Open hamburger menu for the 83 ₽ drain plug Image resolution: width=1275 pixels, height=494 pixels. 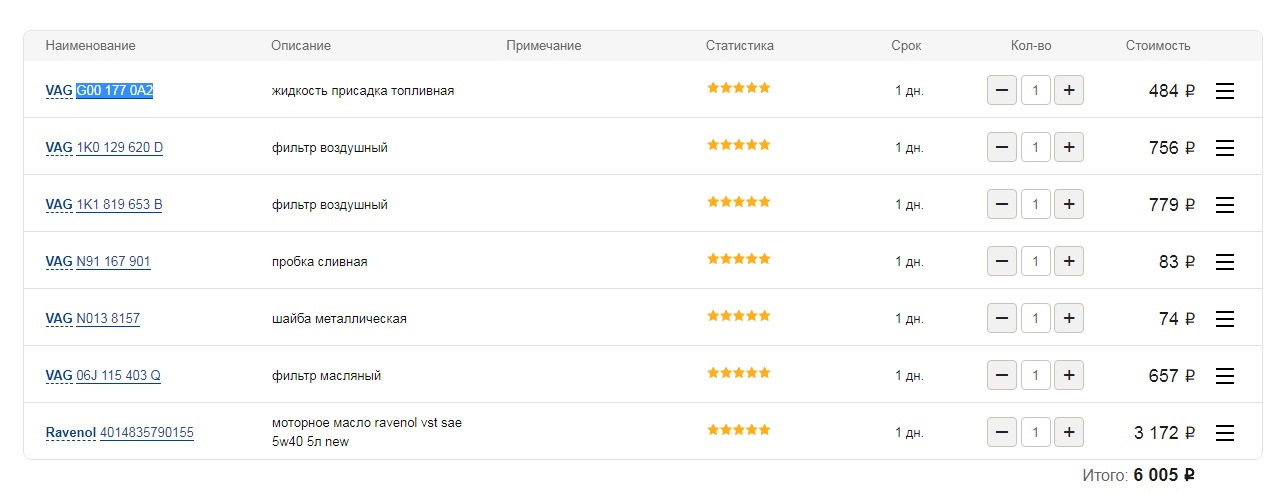point(1224,262)
